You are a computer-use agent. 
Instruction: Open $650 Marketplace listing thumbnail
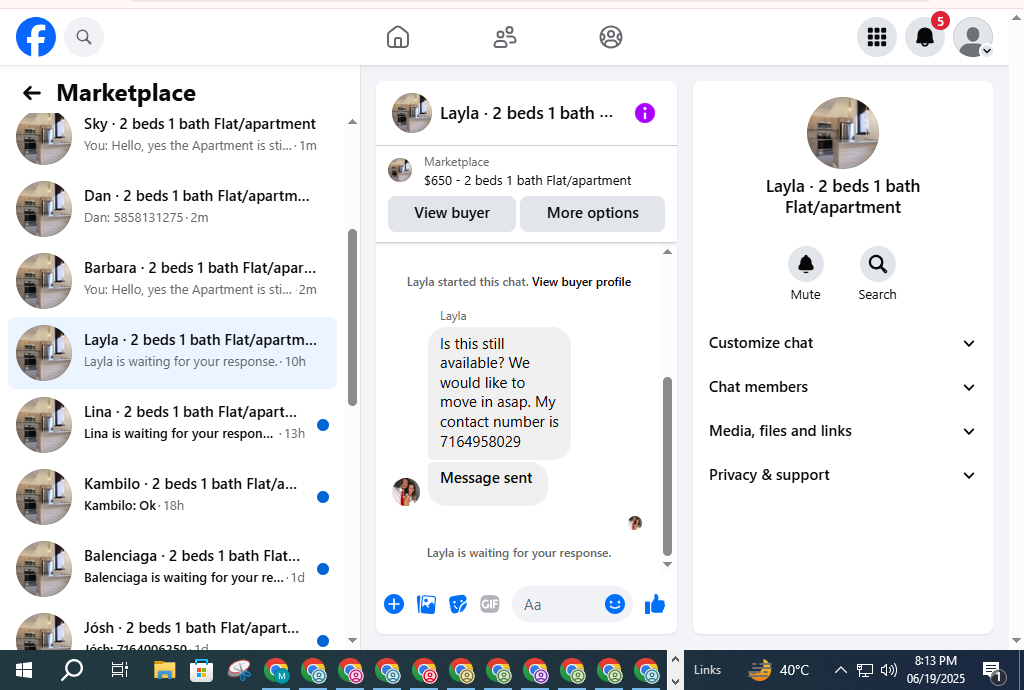click(400, 170)
